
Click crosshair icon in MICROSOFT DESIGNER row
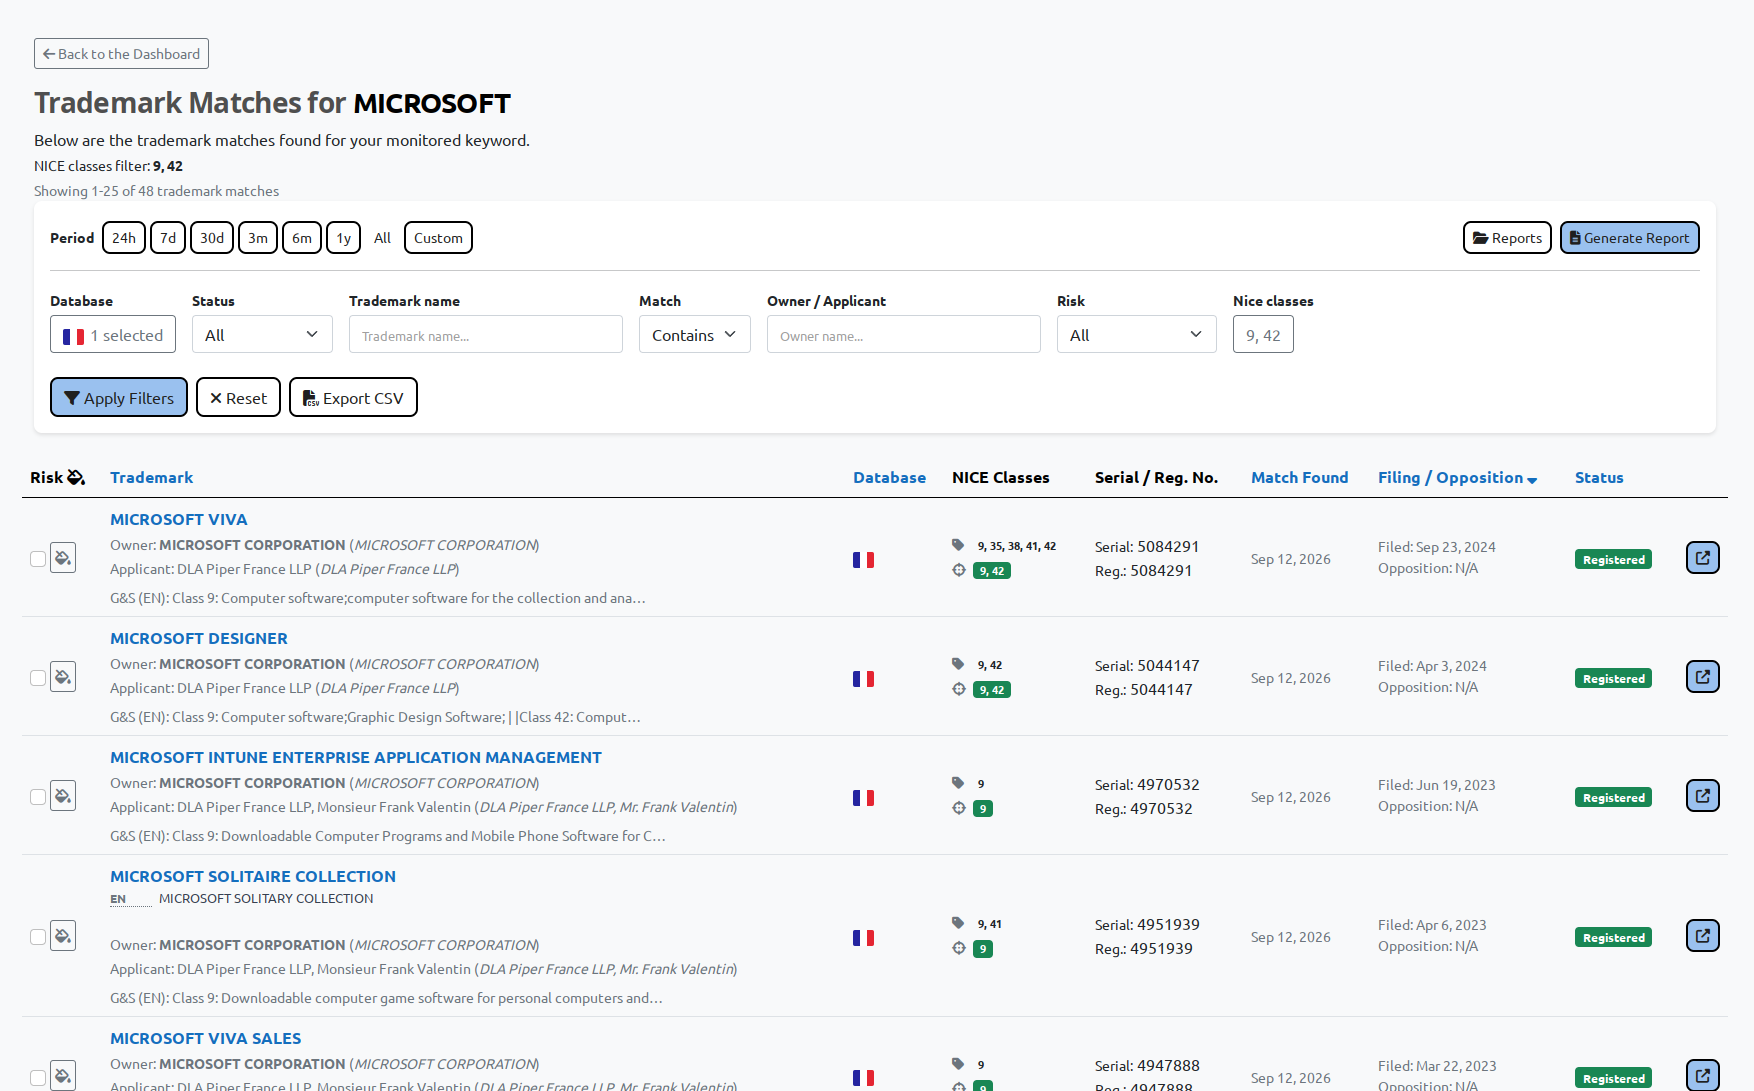(959, 689)
